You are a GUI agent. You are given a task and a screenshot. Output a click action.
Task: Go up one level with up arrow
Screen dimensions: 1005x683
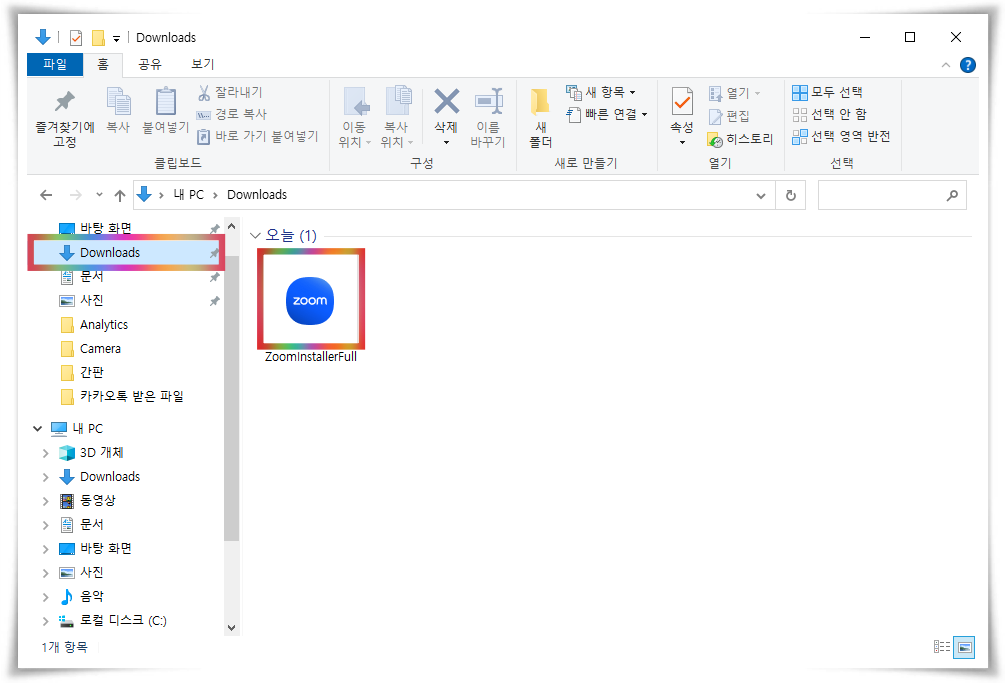120,195
